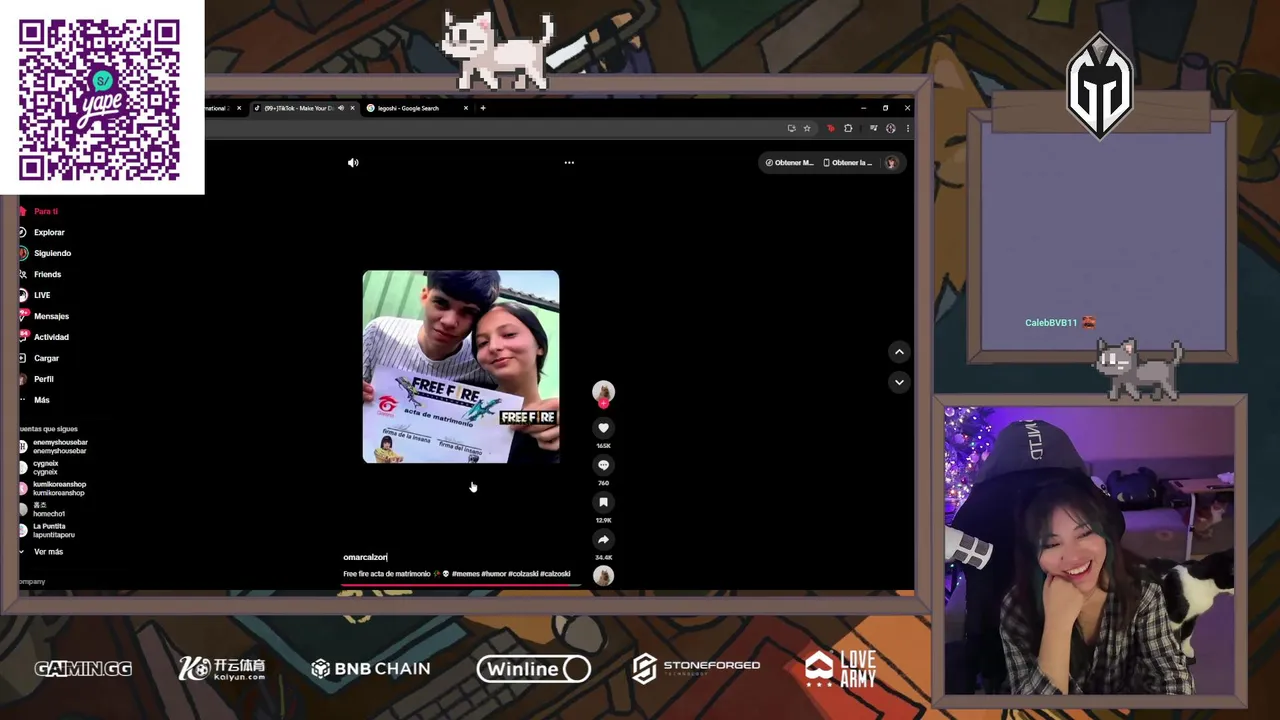Open Mensajes in TikTok sidebar
The width and height of the screenshot is (1280, 720).
pyautogui.click(x=51, y=316)
